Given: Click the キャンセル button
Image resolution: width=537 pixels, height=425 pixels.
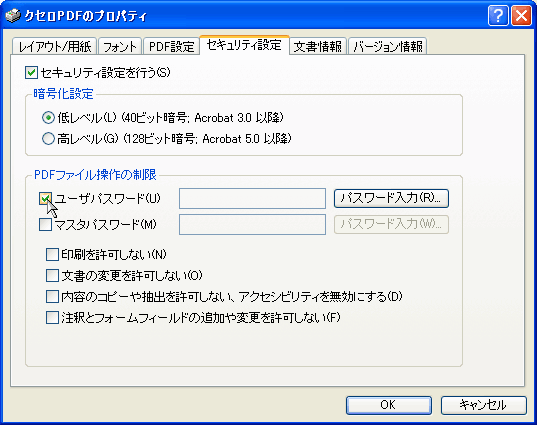Looking at the screenshot, I should click(484, 405).
